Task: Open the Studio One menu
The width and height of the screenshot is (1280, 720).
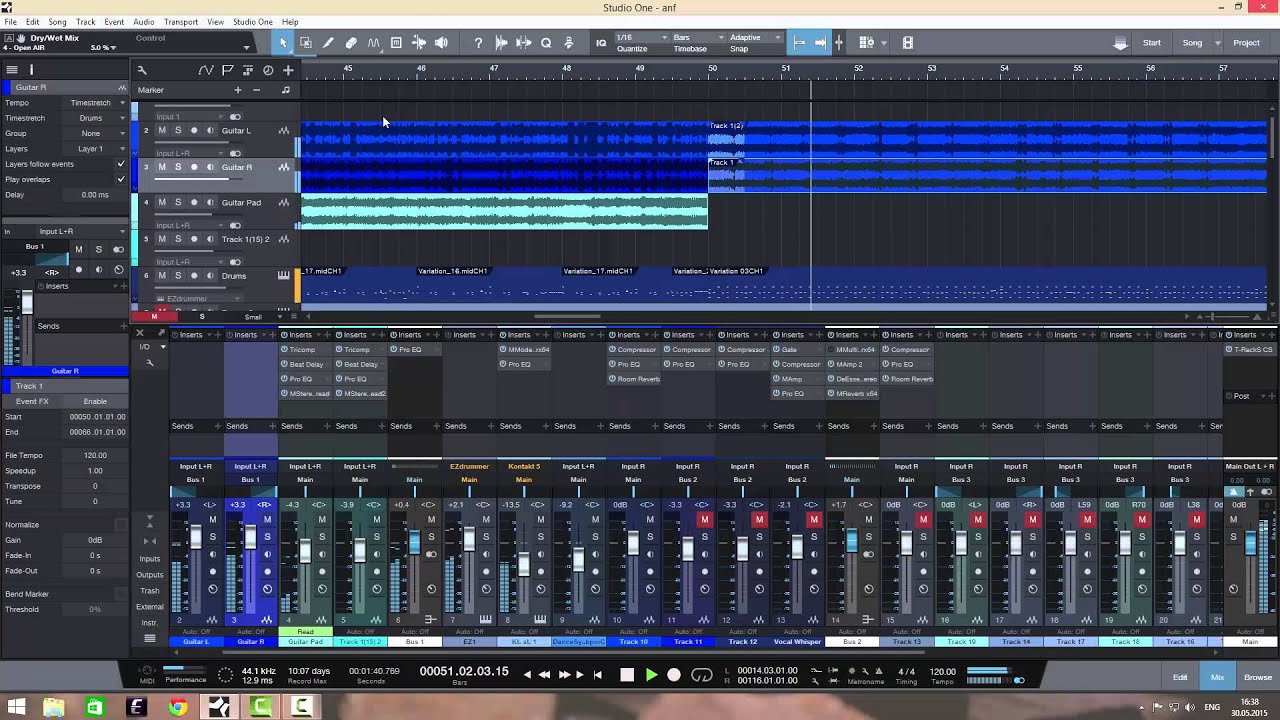Action: (x=253, y=22)
